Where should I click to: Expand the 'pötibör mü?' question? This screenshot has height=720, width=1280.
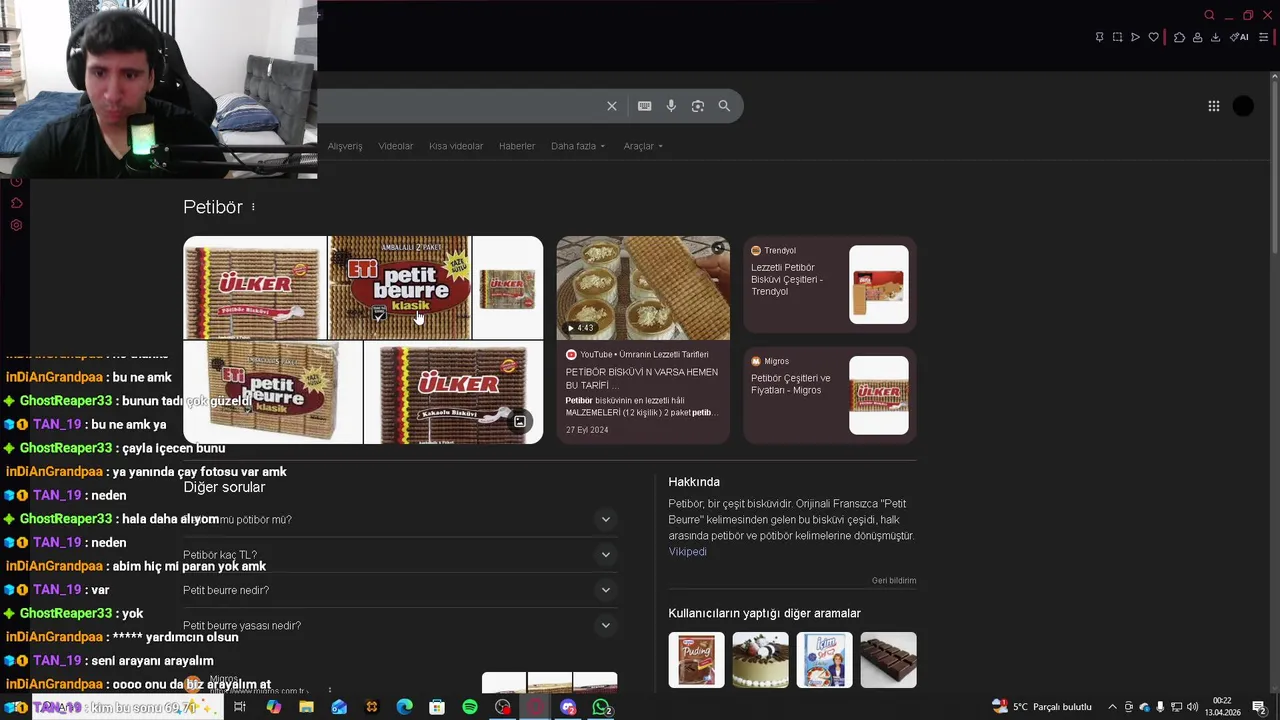(x=400, y=519)
